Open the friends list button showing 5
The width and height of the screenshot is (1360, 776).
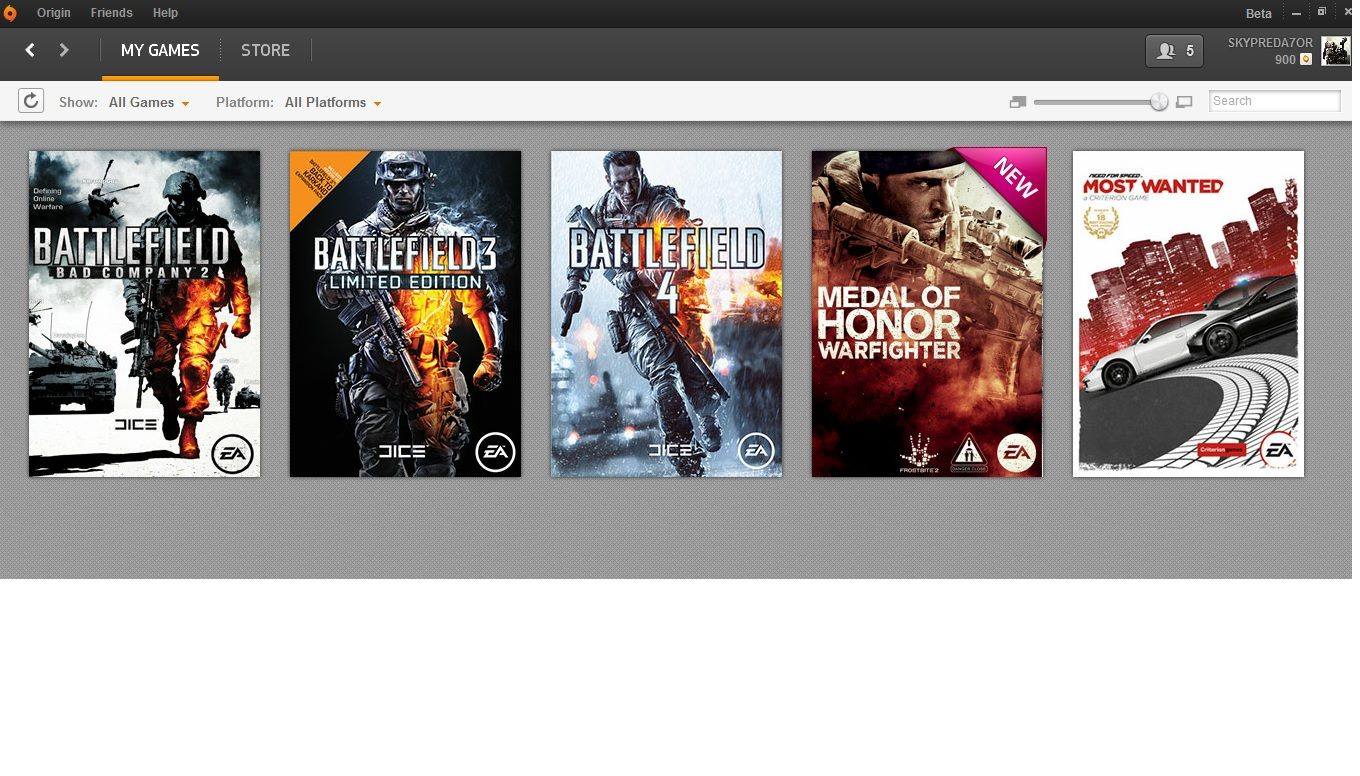[x=1174, y=51]
